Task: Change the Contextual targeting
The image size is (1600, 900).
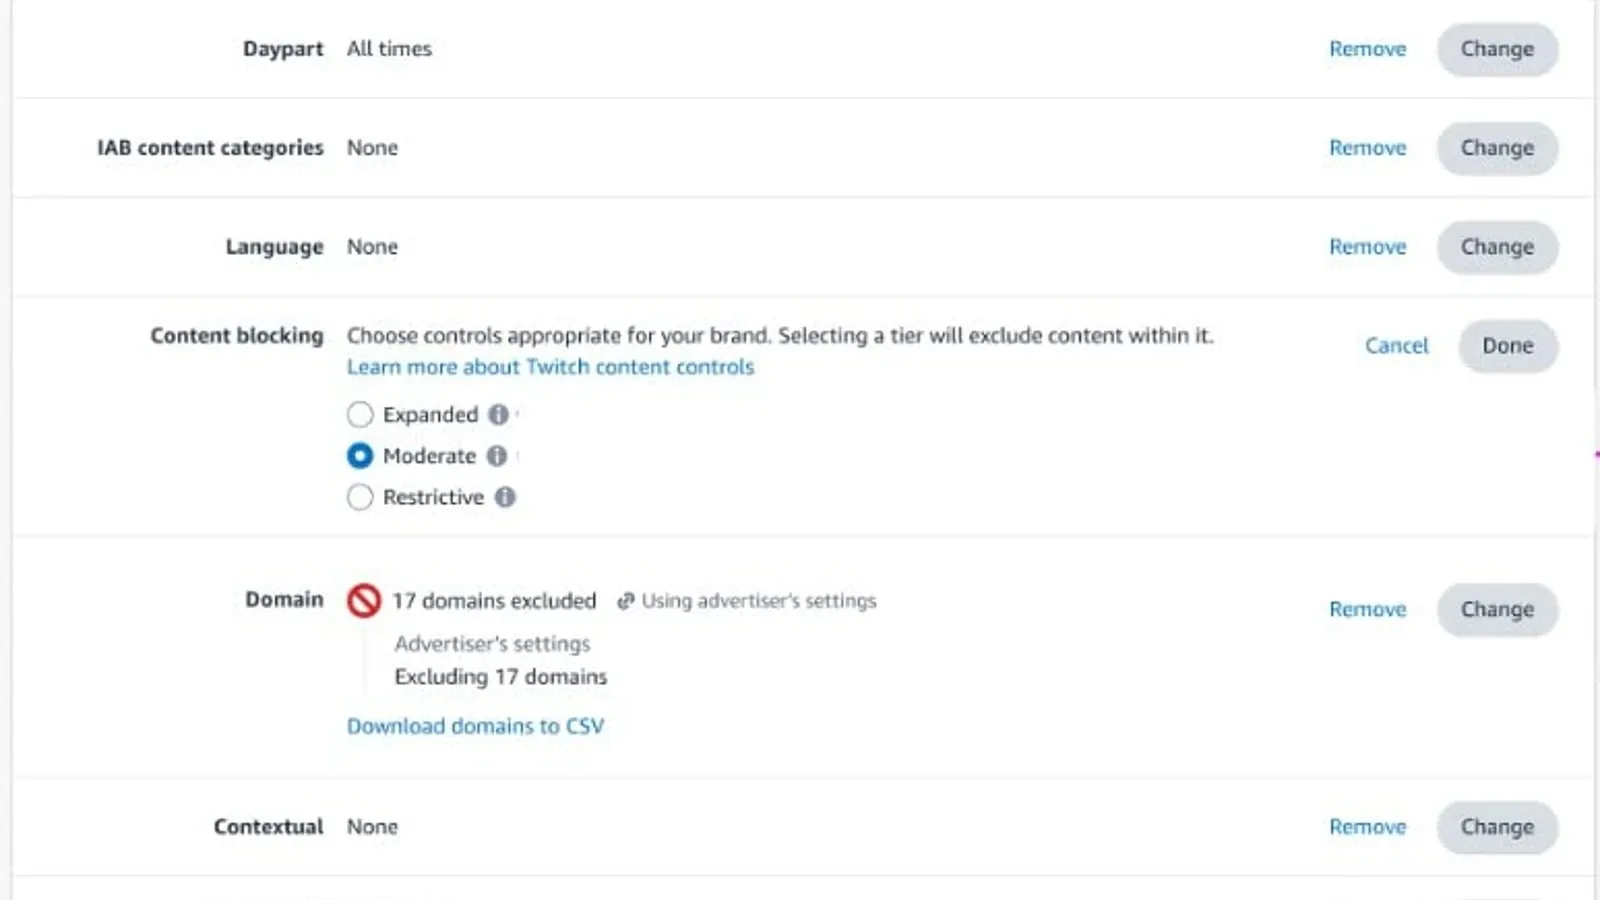Action: (1497, 827)
